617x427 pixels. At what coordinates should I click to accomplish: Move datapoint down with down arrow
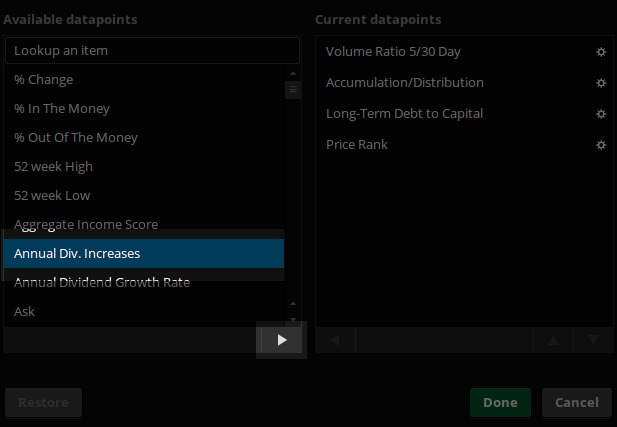click(593, 340)
